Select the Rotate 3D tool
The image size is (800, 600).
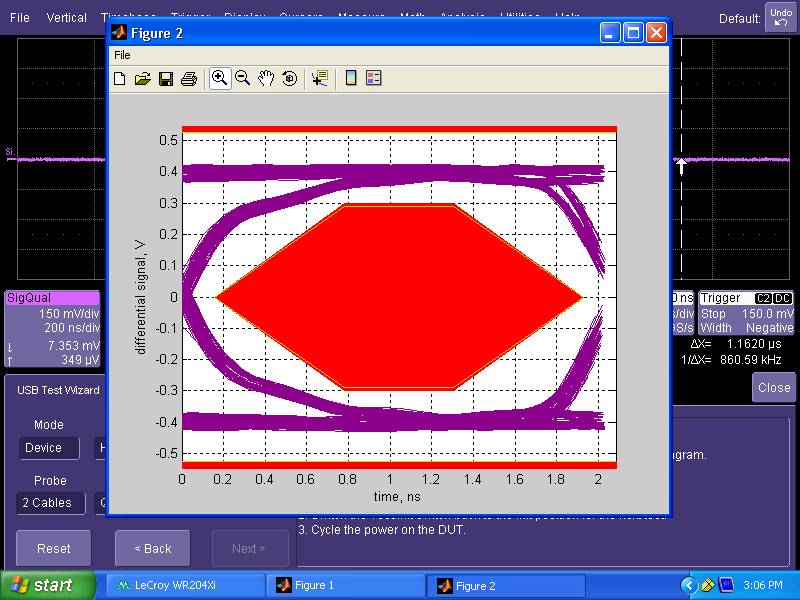pos(289,79)
